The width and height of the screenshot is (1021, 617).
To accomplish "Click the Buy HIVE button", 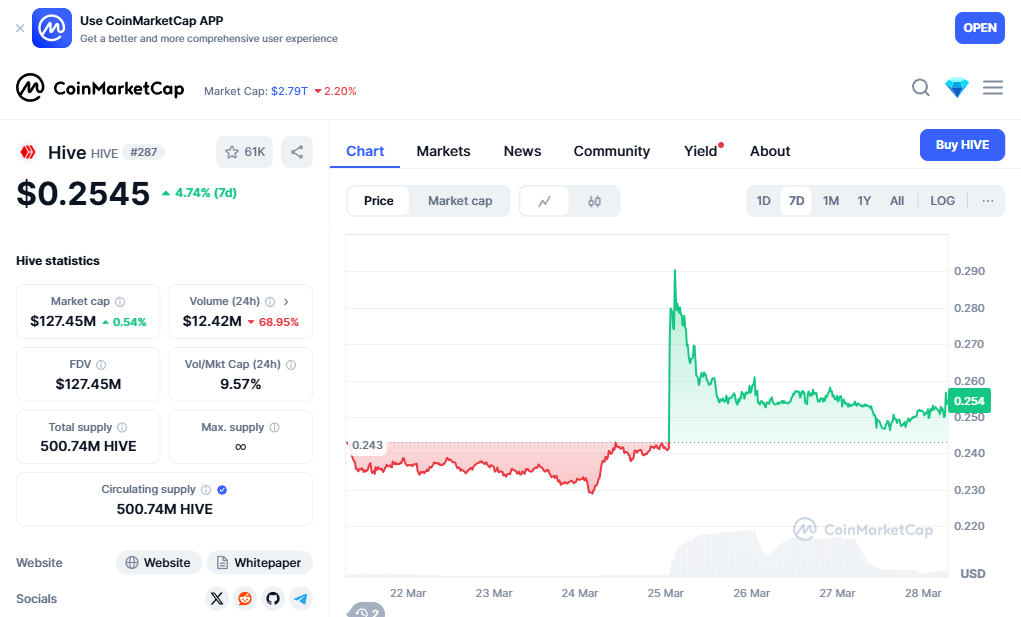I will point(962,145).
